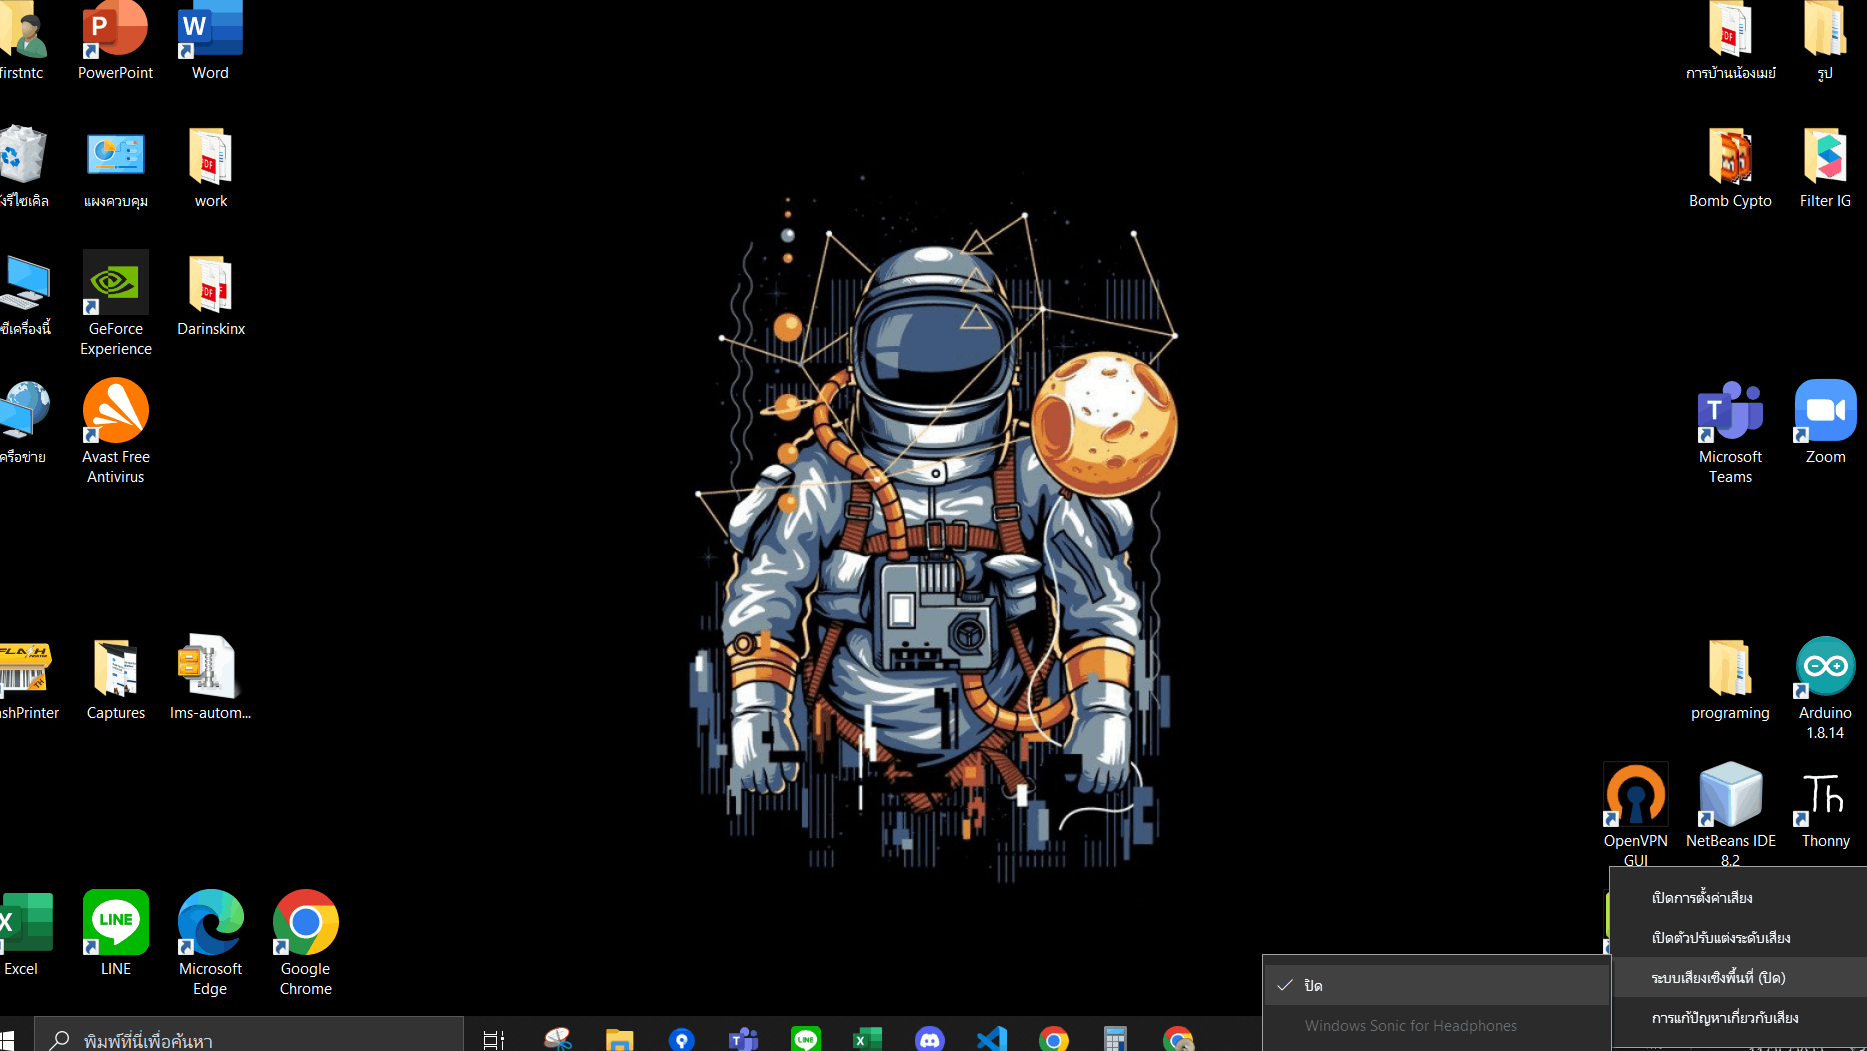The width and height of the screenshot is (1867, 1051).
Task: Select the checked ปิด spatial sound option
Action: (x=1436, y=986)
